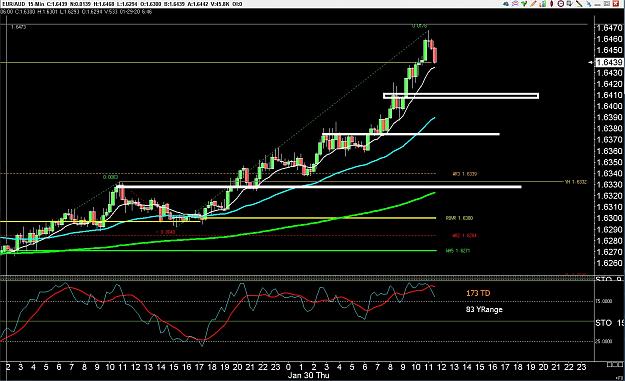Click the 75.0000 stochastic level label

603,301
